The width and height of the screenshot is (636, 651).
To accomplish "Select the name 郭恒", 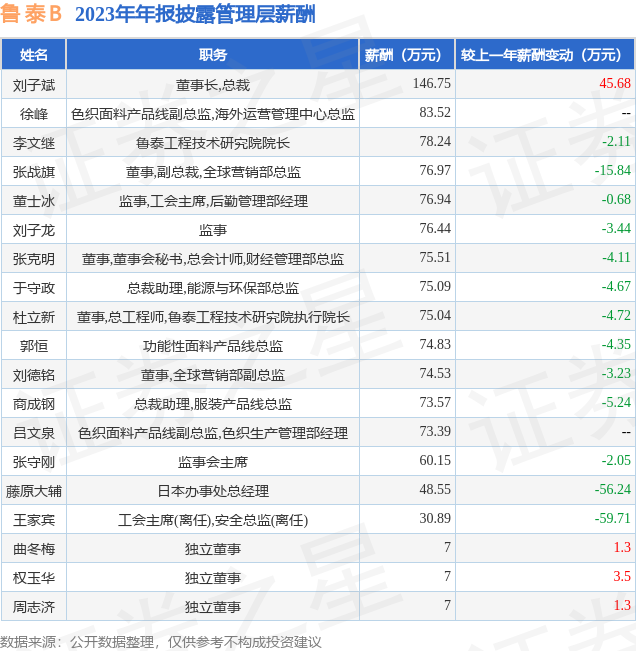I will click(34, 346).
